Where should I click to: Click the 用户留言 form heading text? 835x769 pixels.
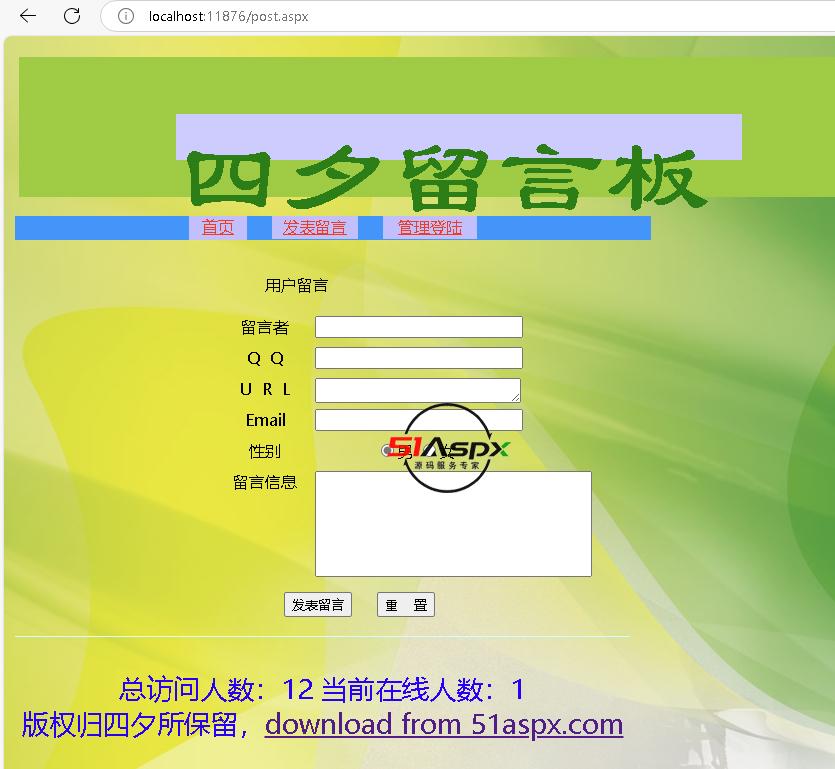tap(296, 286)
